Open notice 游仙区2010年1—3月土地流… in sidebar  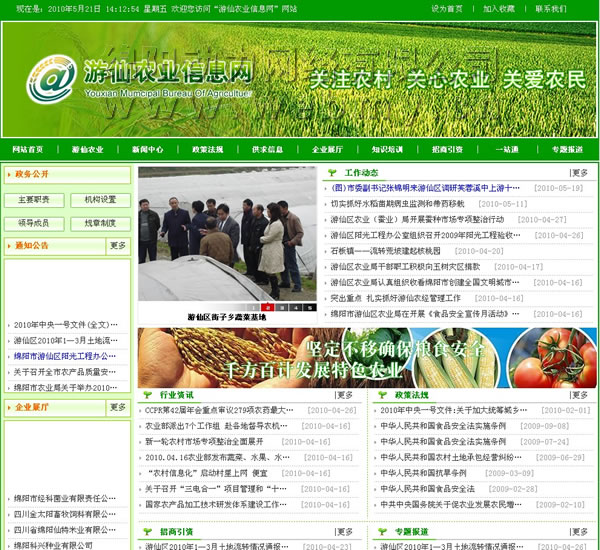(66, 341)
